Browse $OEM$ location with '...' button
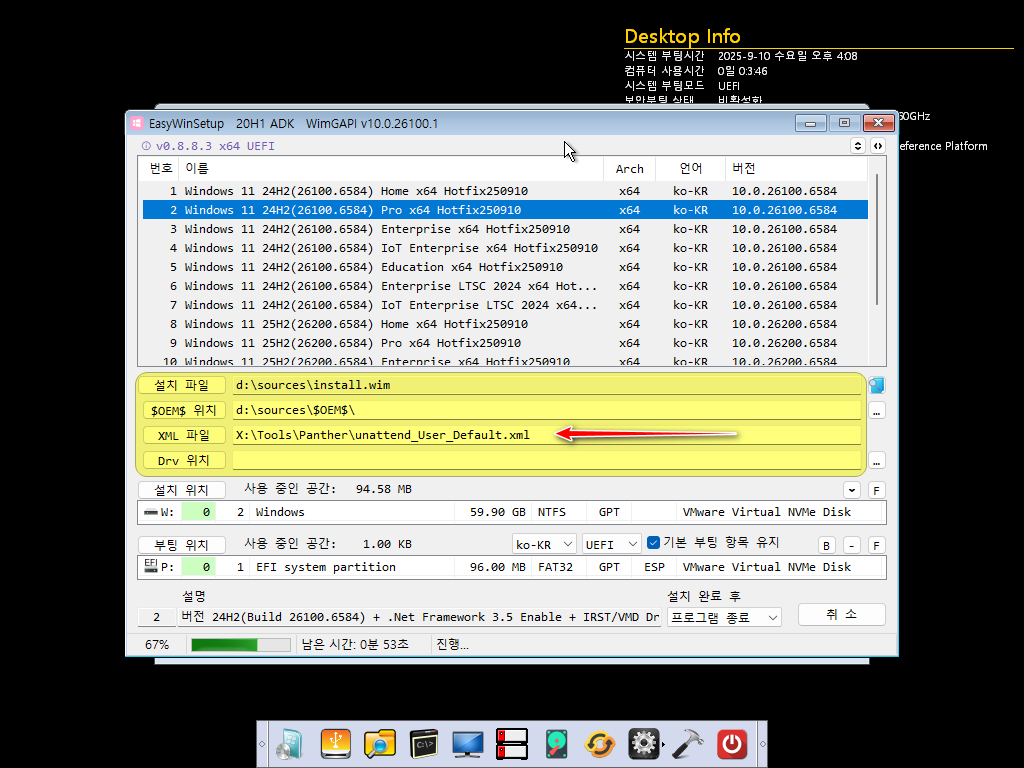Image resolution: width=1024 pixels, height=768 pixels. (876, 411)
